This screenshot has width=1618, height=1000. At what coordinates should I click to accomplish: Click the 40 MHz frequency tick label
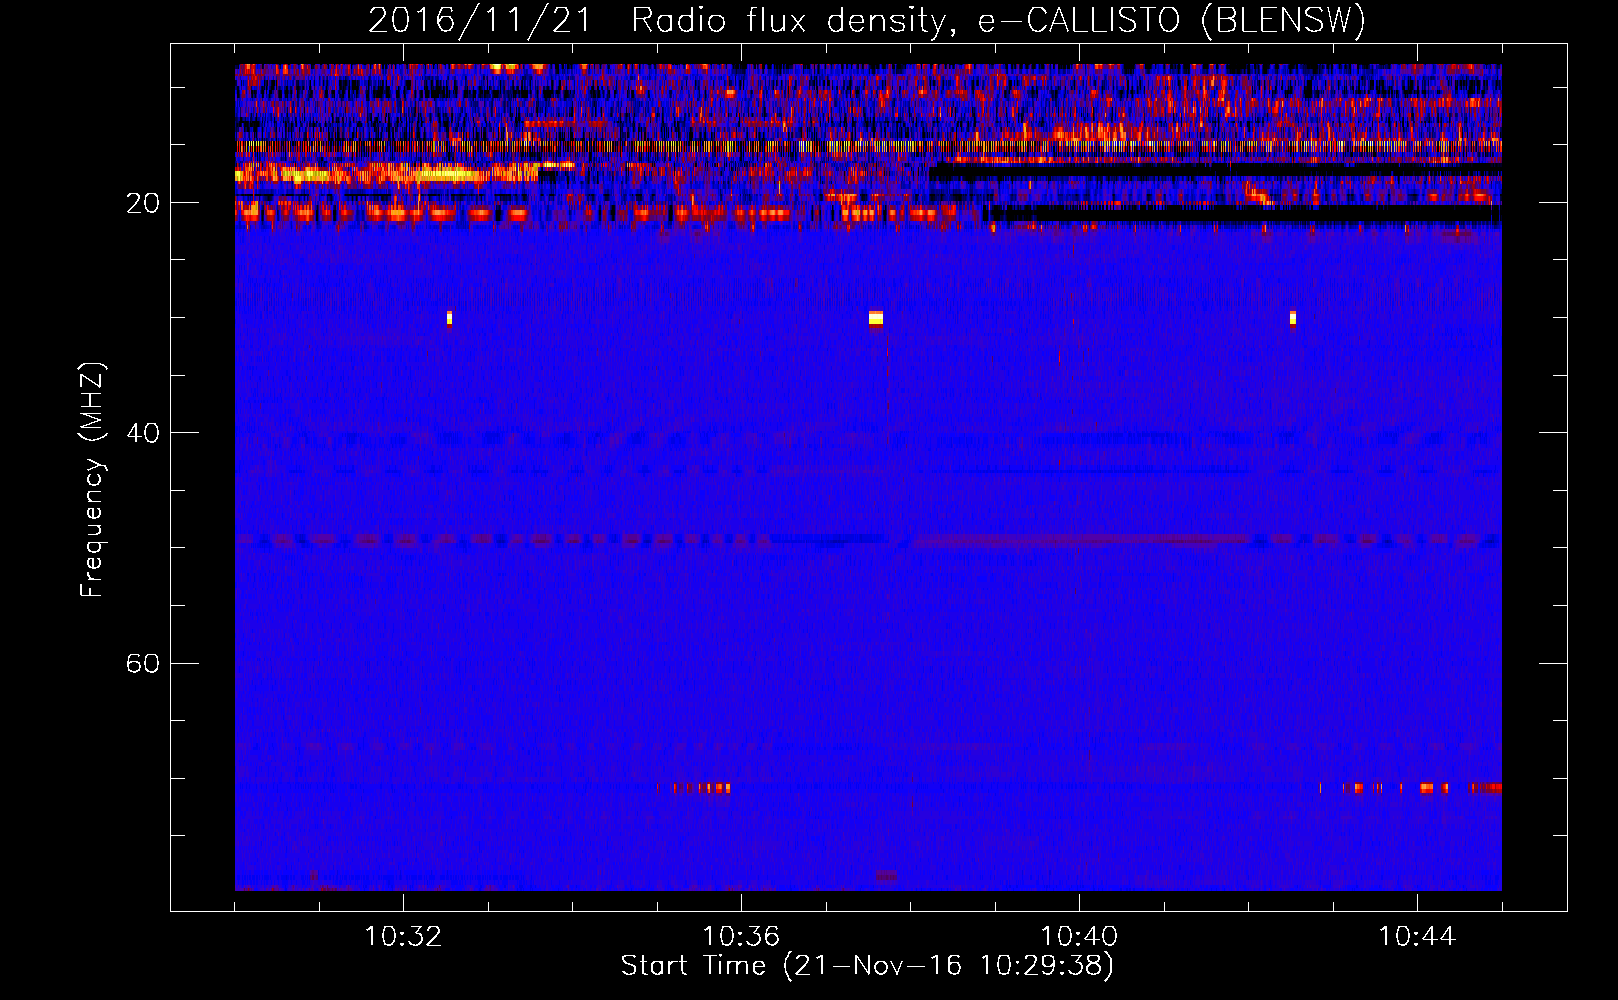pyautogui.click(x=143, y=433)
